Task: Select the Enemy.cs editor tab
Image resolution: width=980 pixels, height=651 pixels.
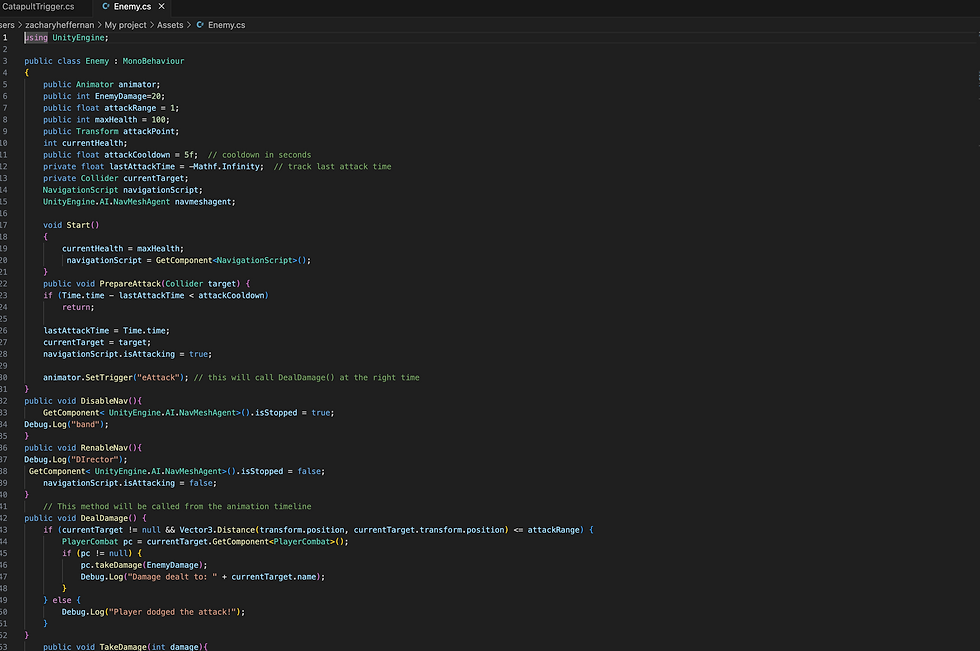Action: click(134, 7)
